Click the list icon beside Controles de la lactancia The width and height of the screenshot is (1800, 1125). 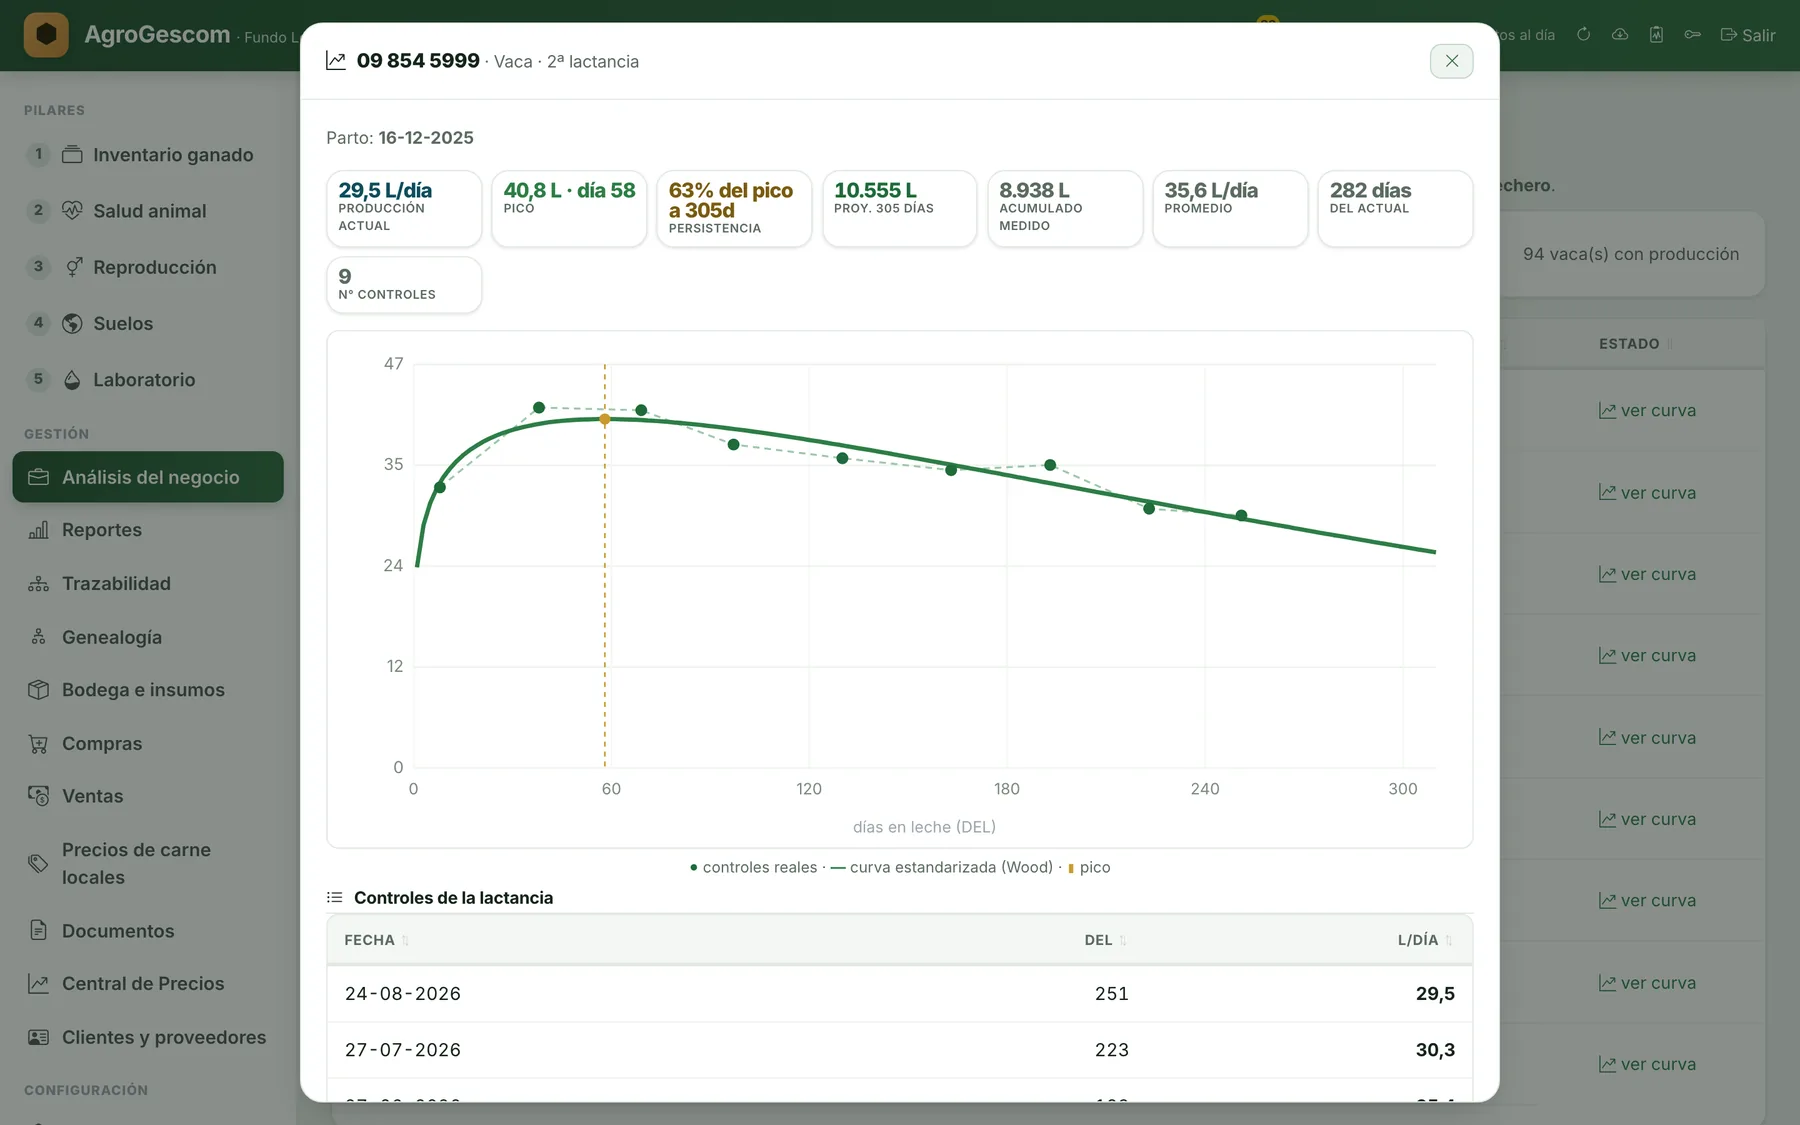pyautogui.click(x=335, y=898)
